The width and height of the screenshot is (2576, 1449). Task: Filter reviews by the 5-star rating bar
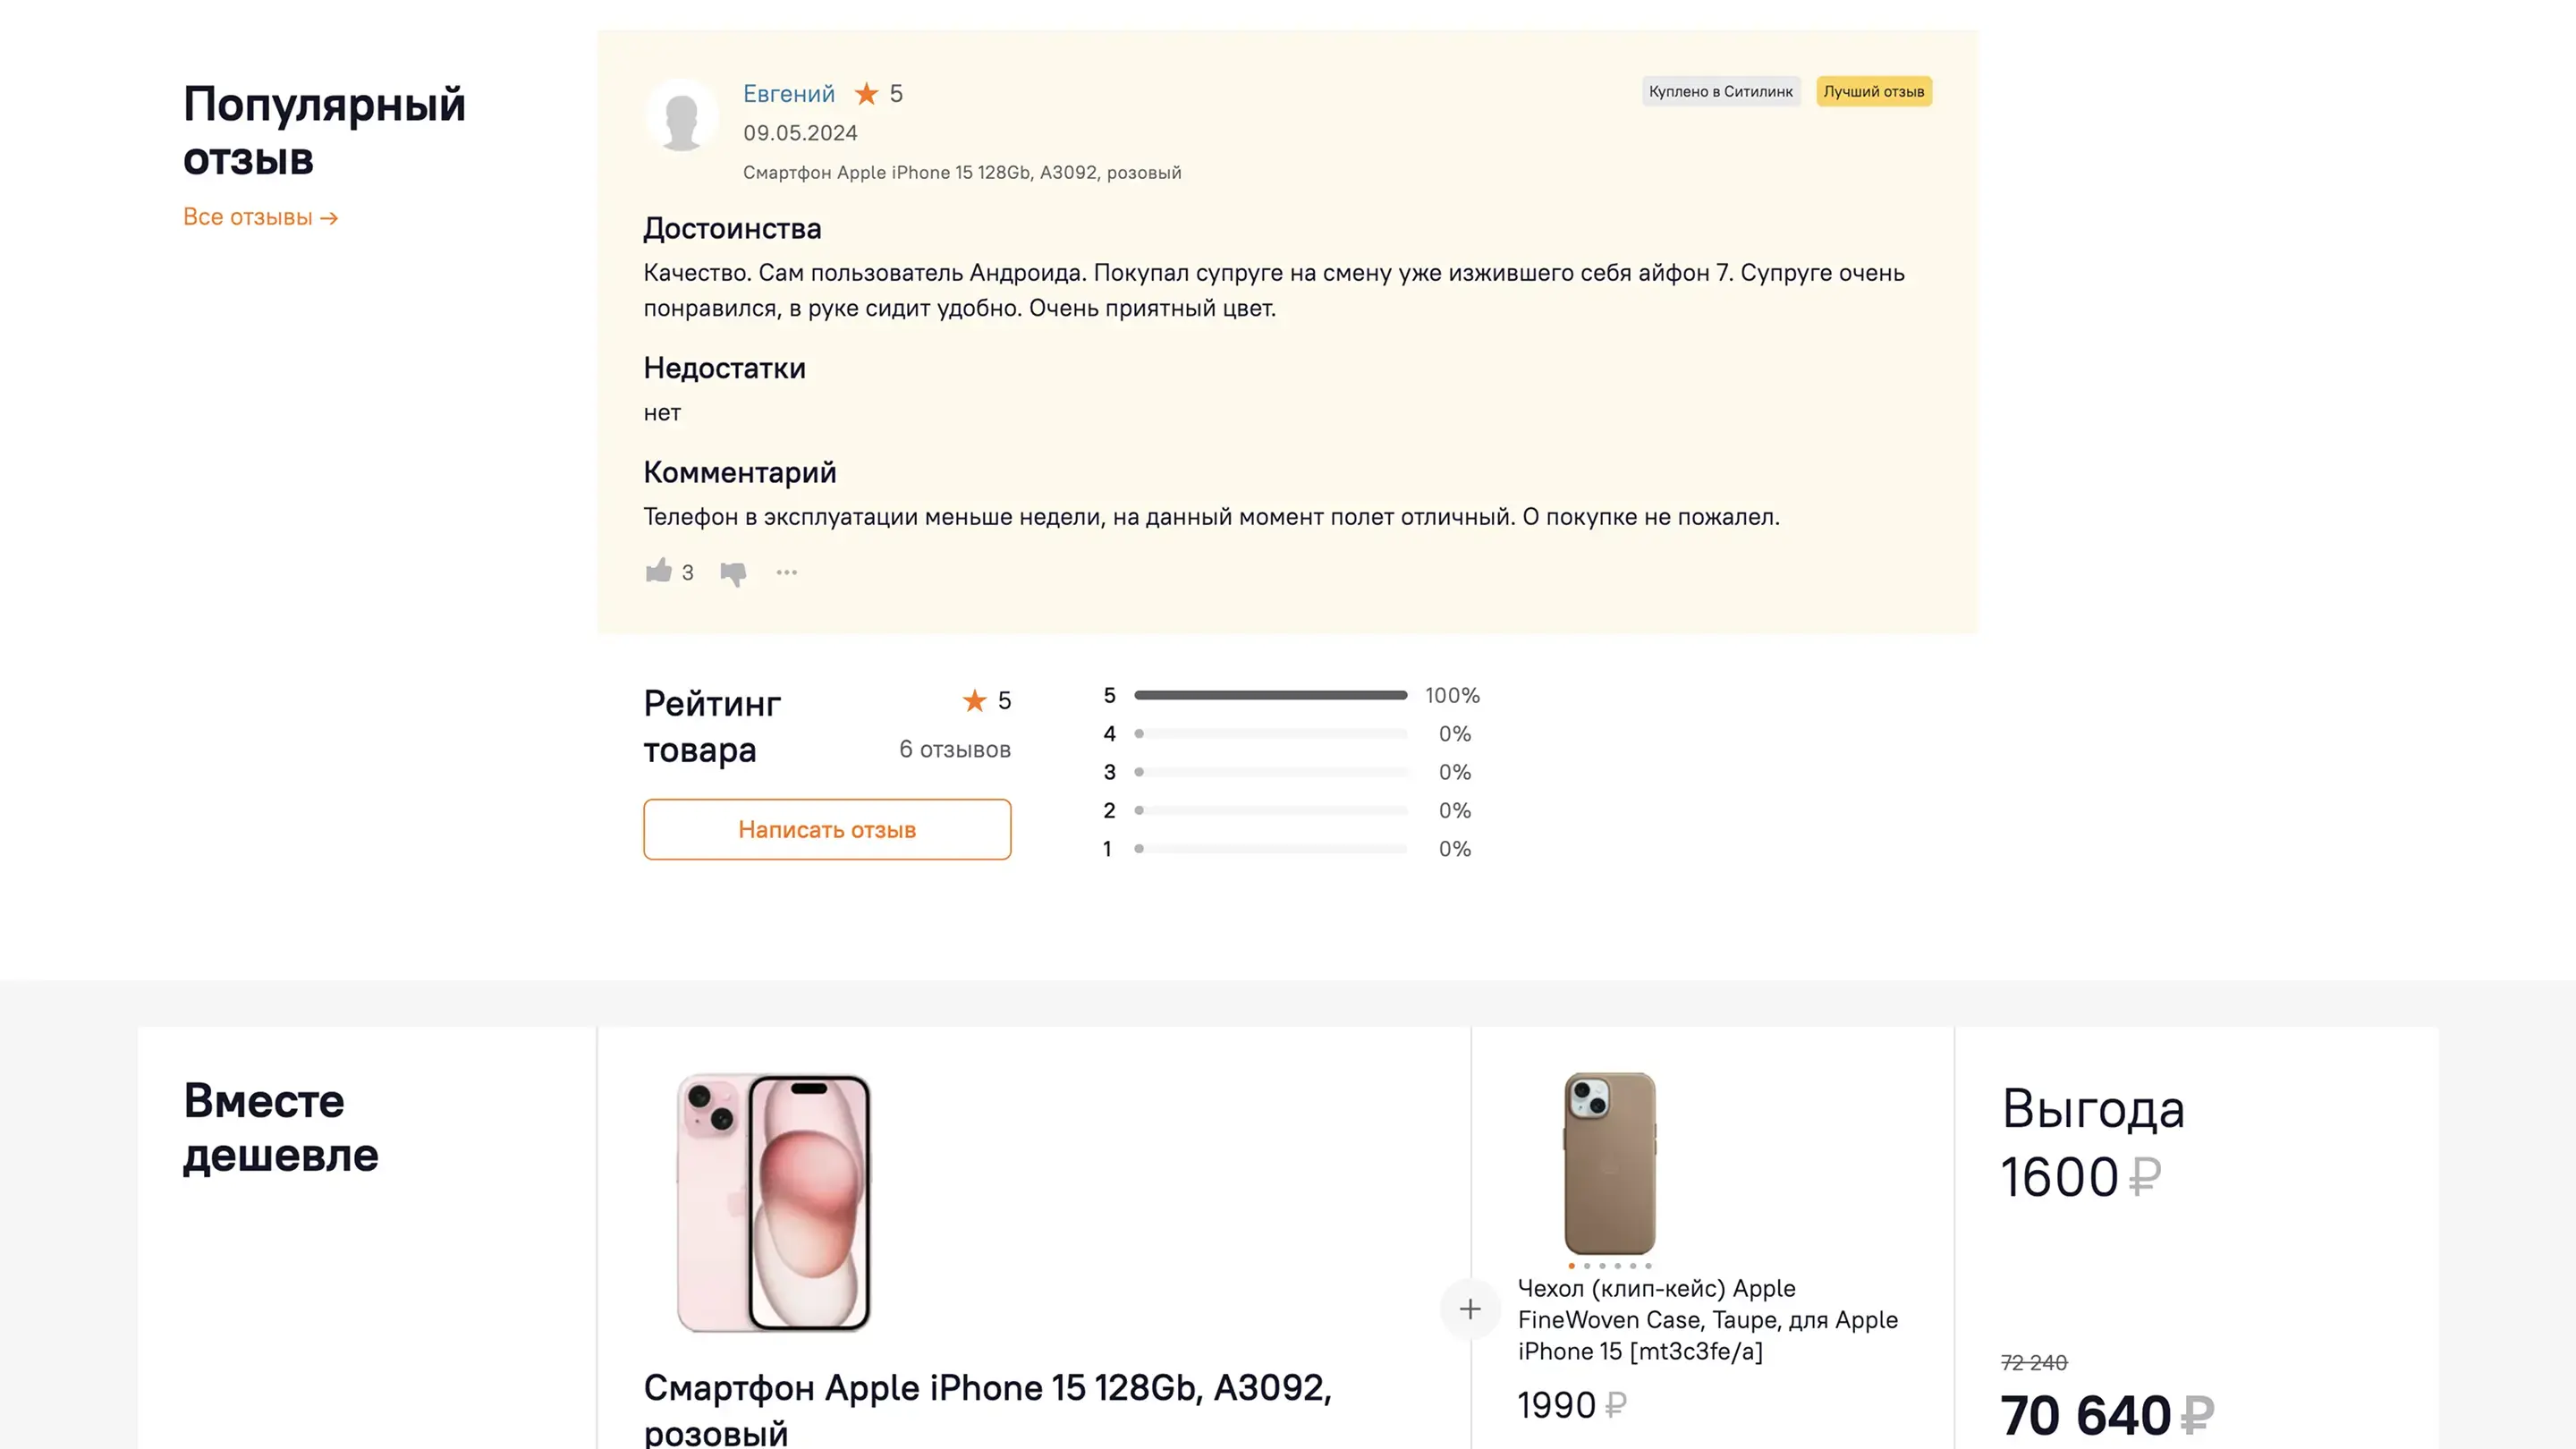1270,695
